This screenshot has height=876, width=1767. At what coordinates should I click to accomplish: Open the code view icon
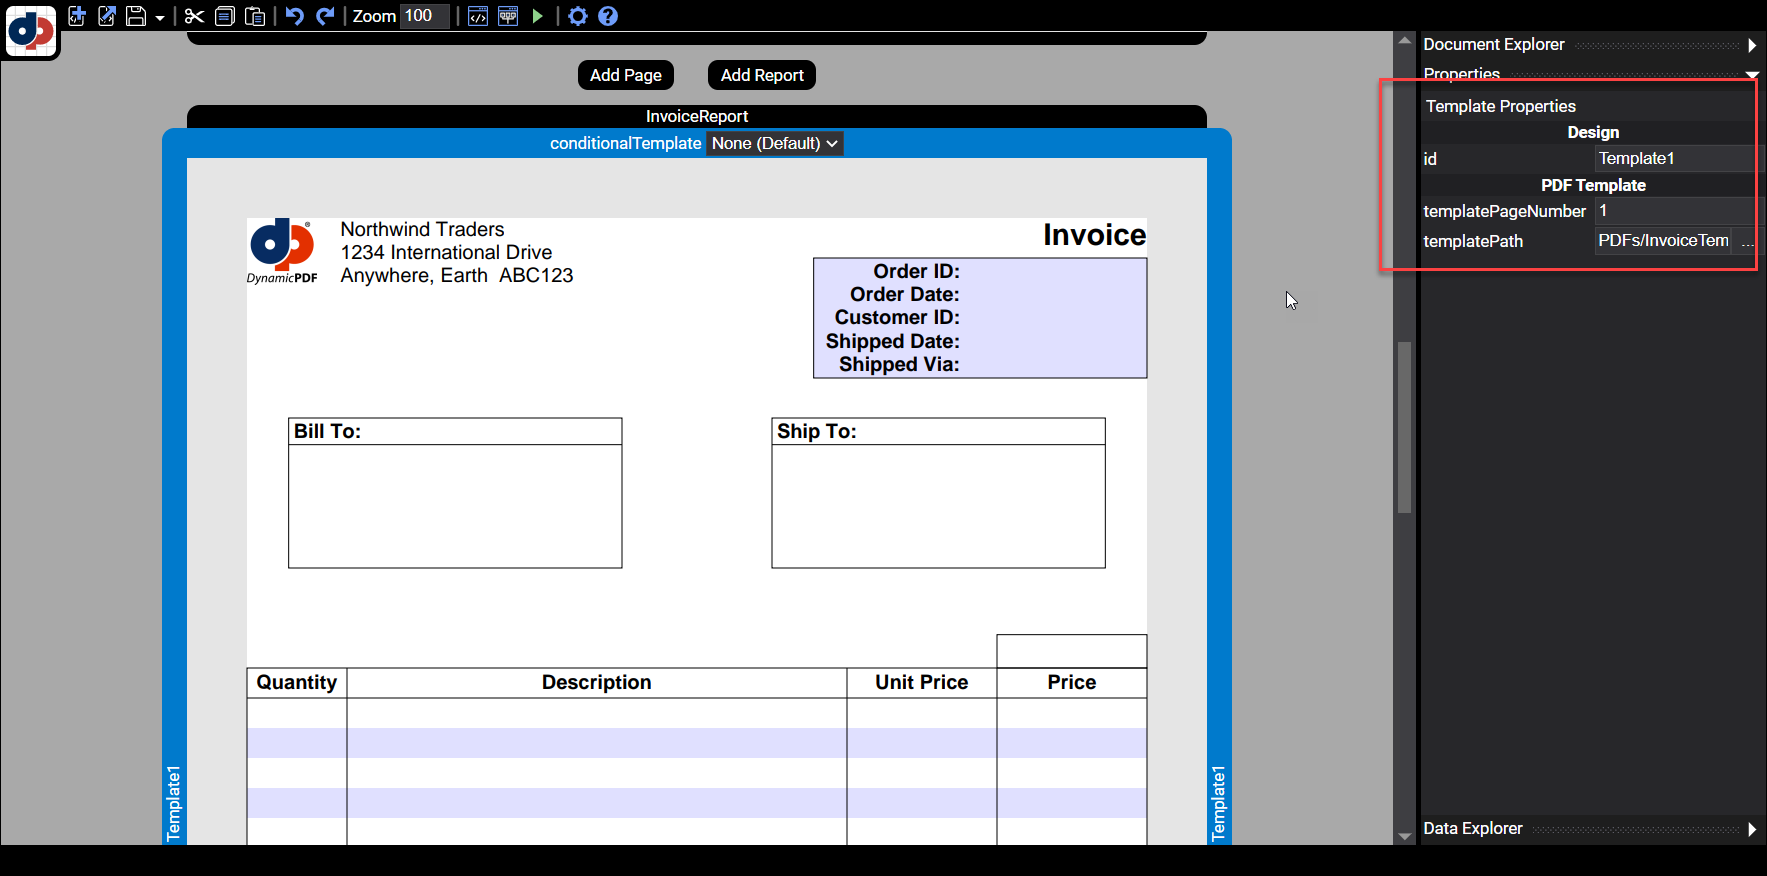pos(478,16)
